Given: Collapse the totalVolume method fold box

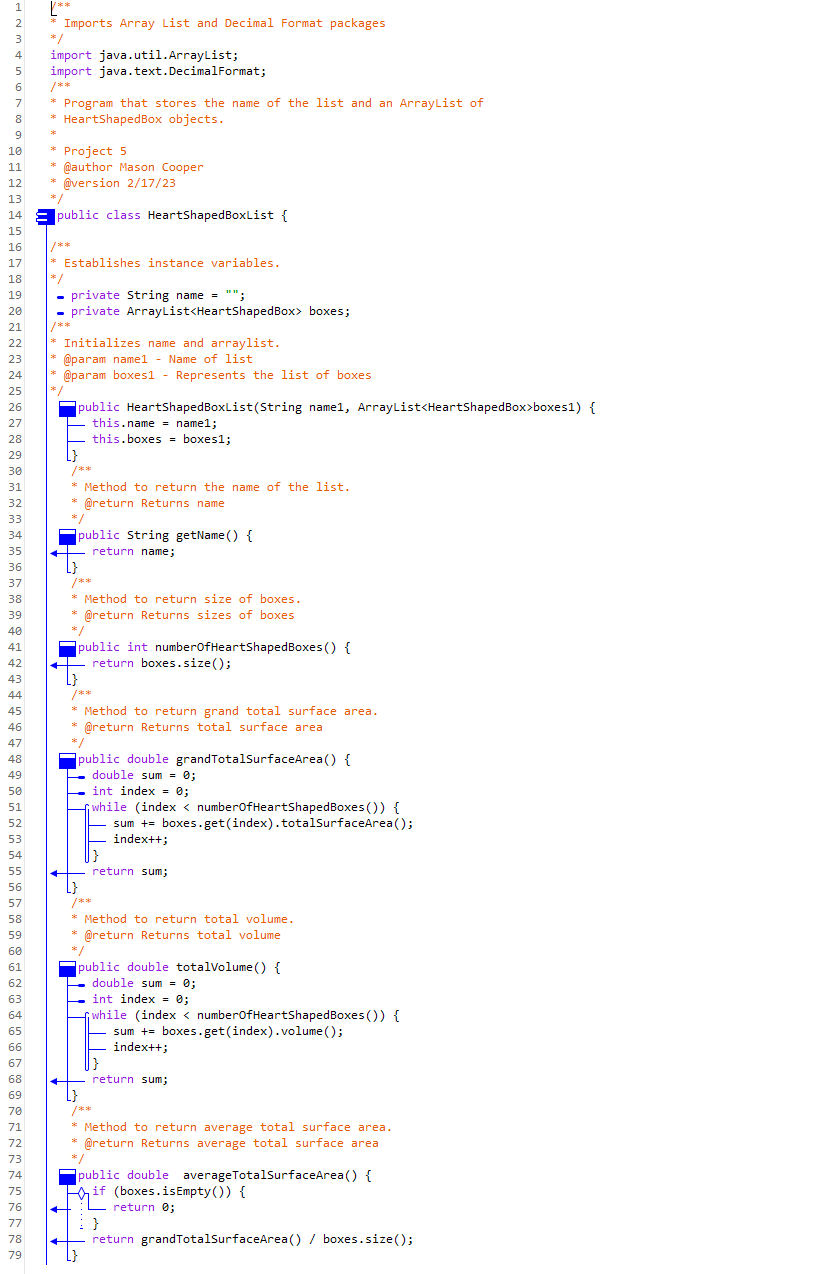Looking at the screenshot, I should tap(68, 968).
